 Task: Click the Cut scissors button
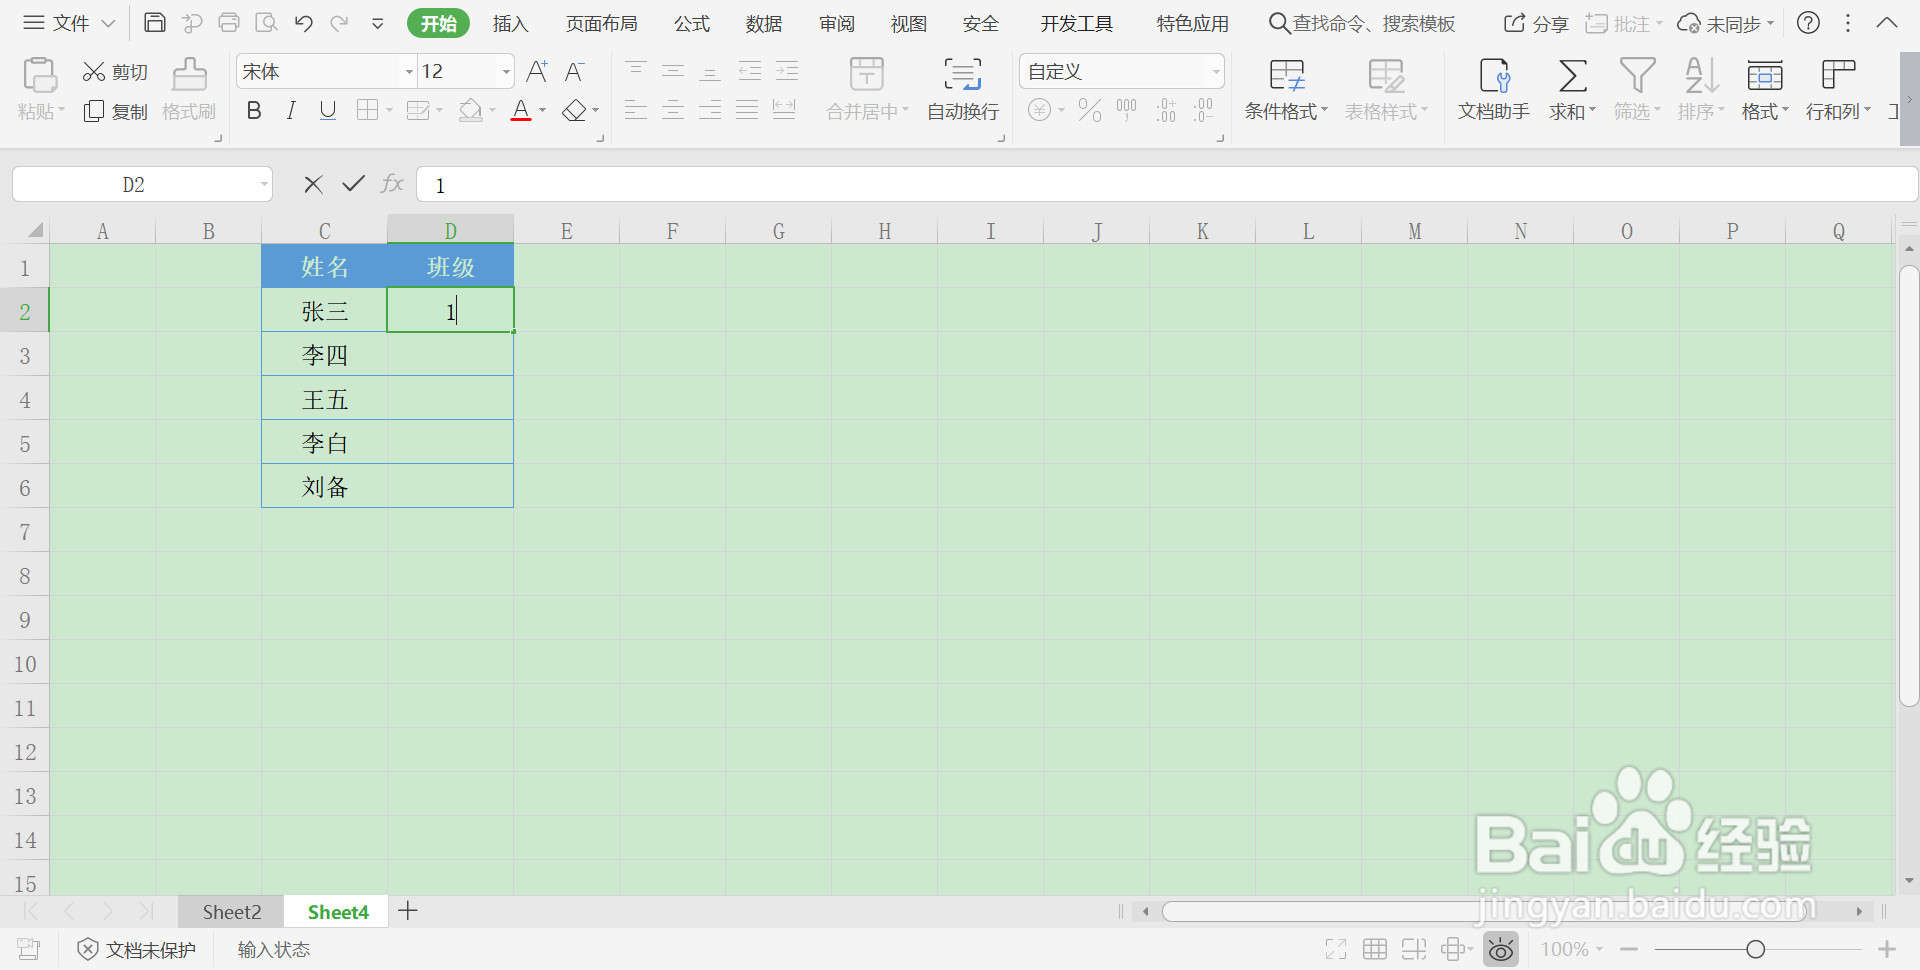(115, 72)
